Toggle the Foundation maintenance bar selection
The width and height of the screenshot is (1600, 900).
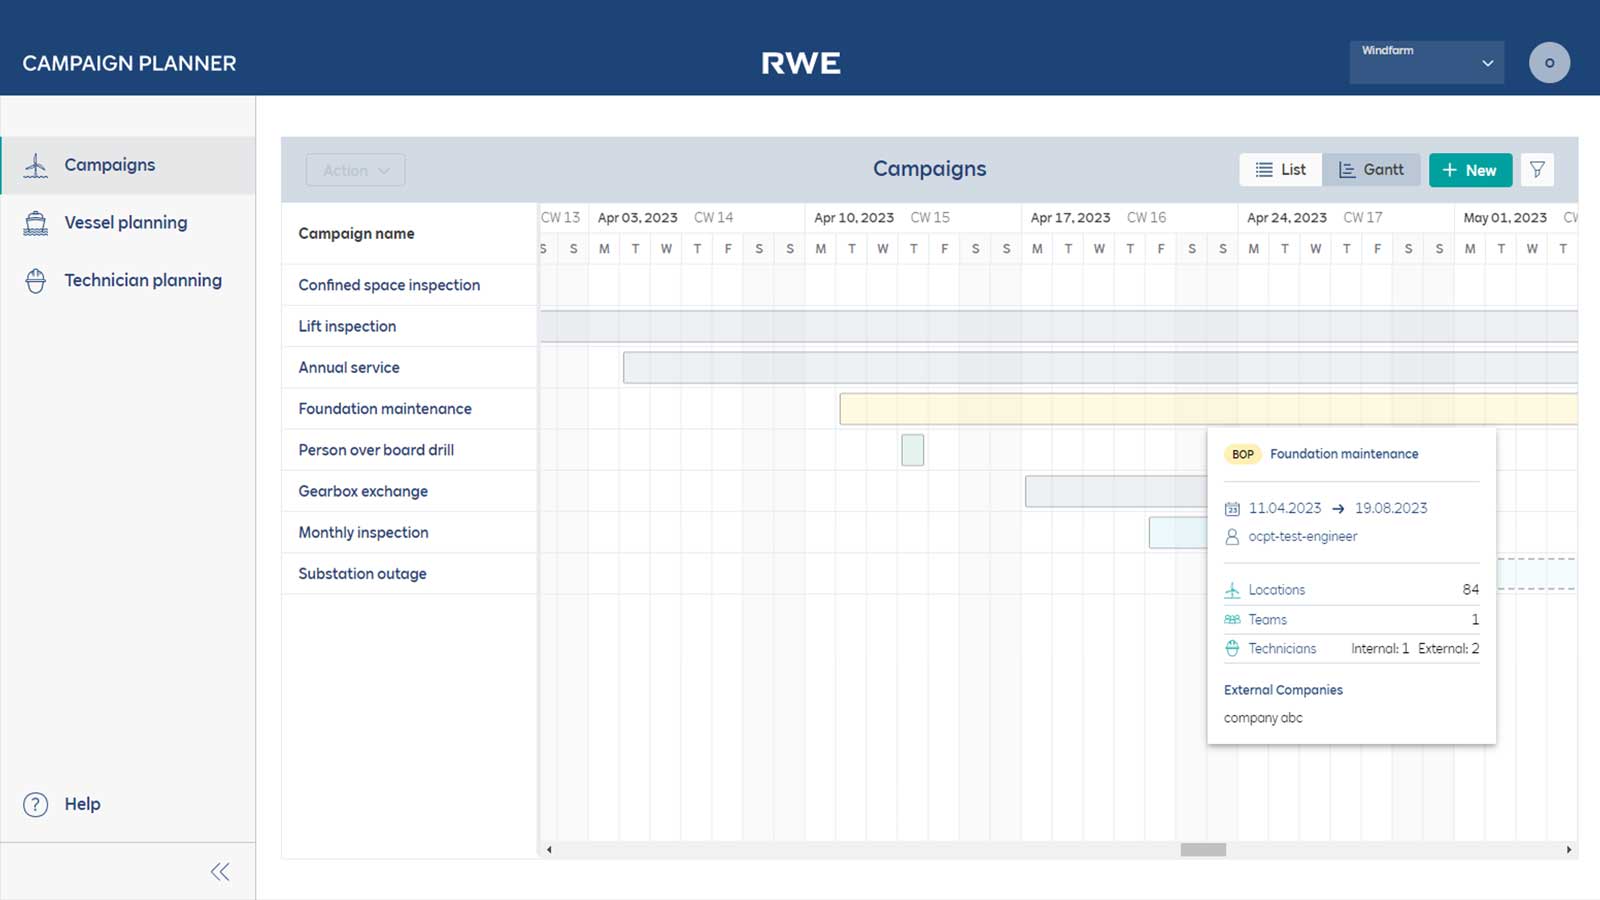click(x=1000, y=408)
